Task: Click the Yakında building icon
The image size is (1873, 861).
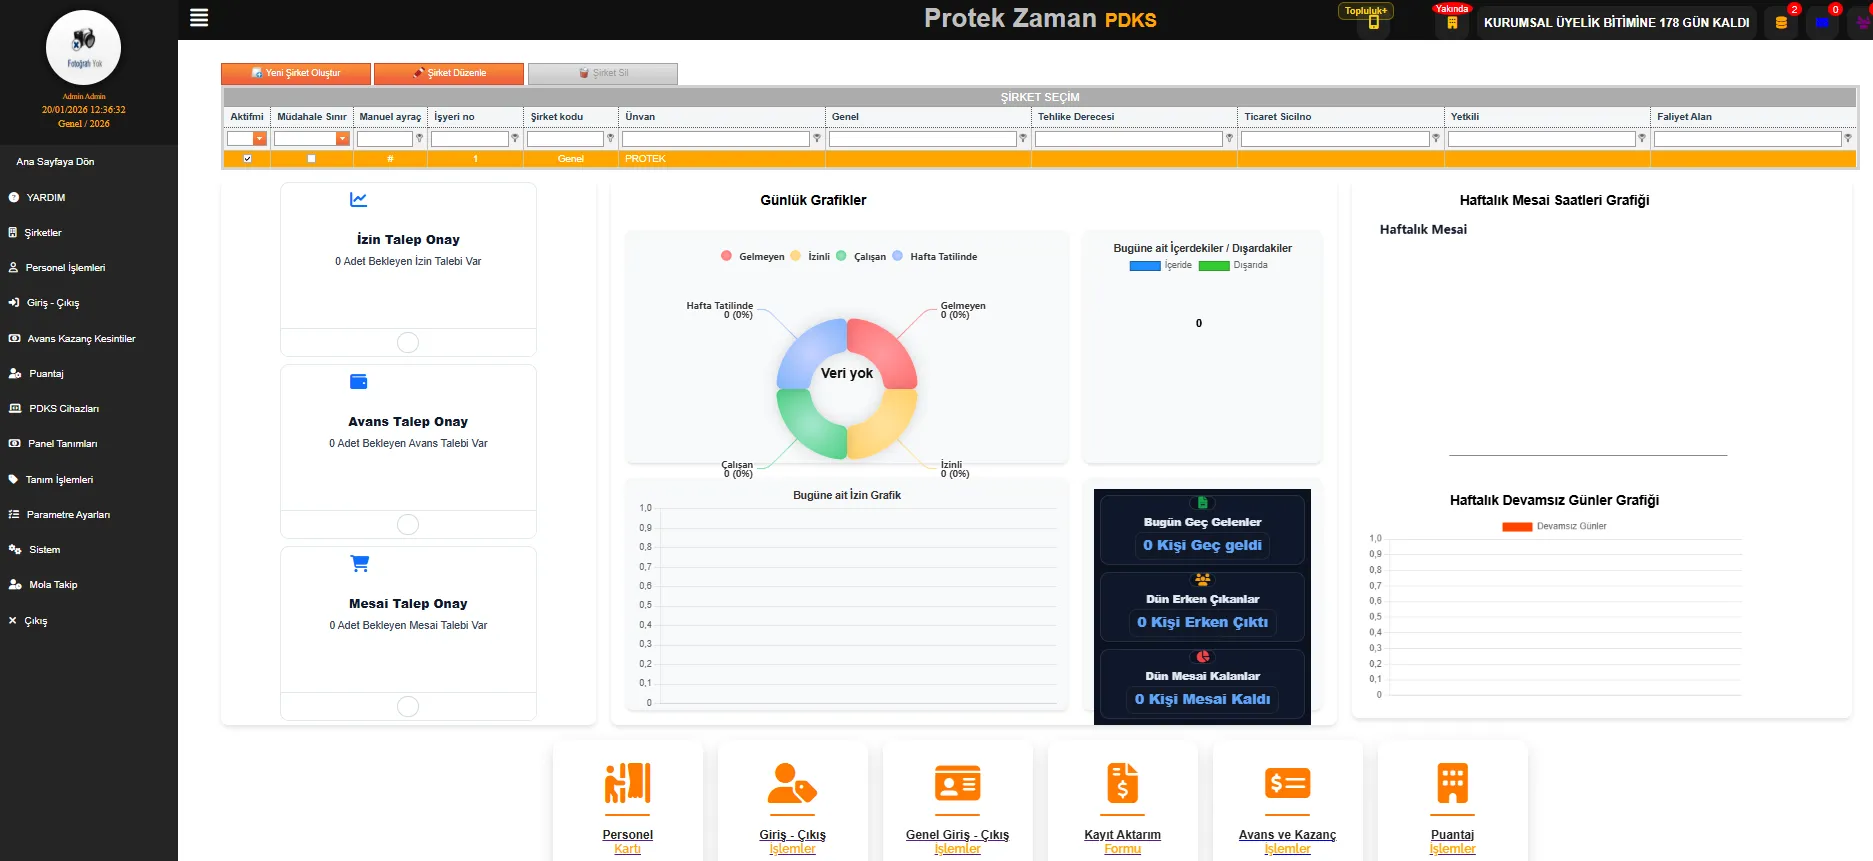Action: pos(1452,23)
